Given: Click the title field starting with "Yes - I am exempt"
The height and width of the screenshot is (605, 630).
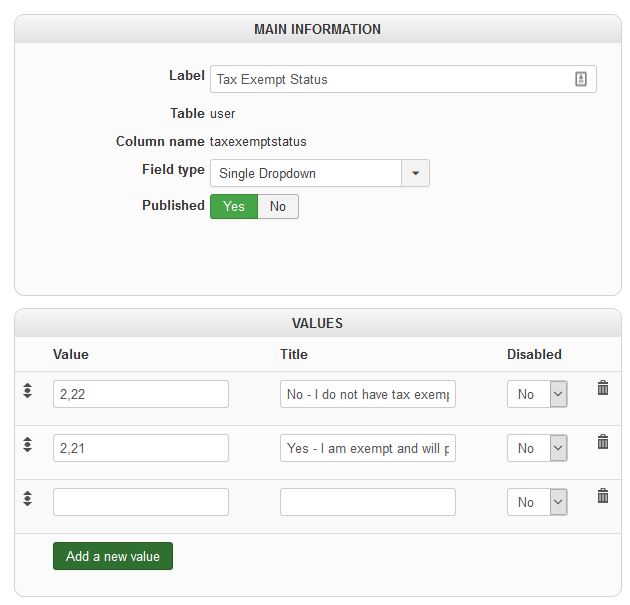Looking at the screenshot, I should [367, 448].
